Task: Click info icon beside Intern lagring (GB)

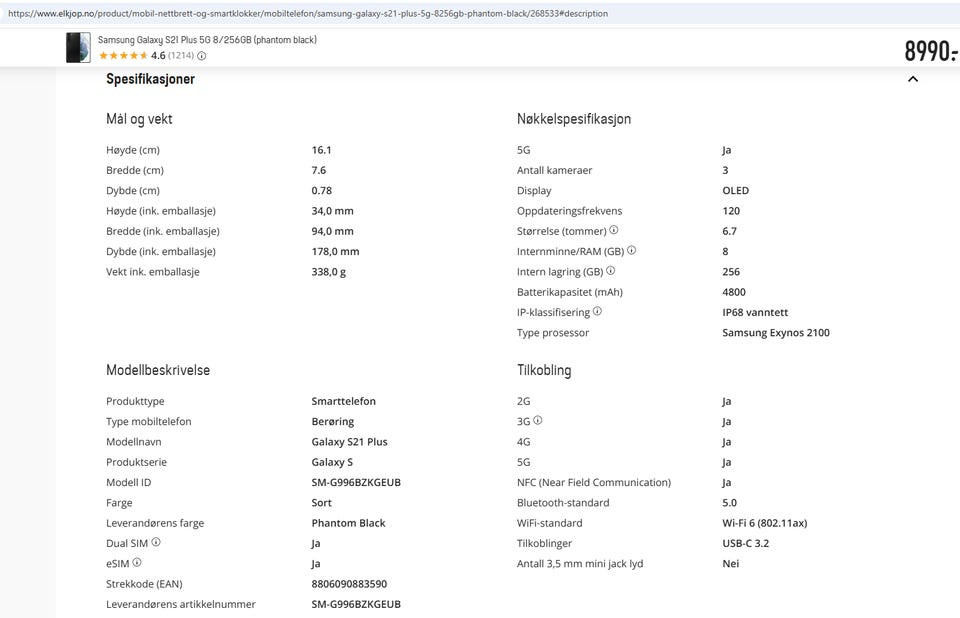Action: (x=610, y=270)
